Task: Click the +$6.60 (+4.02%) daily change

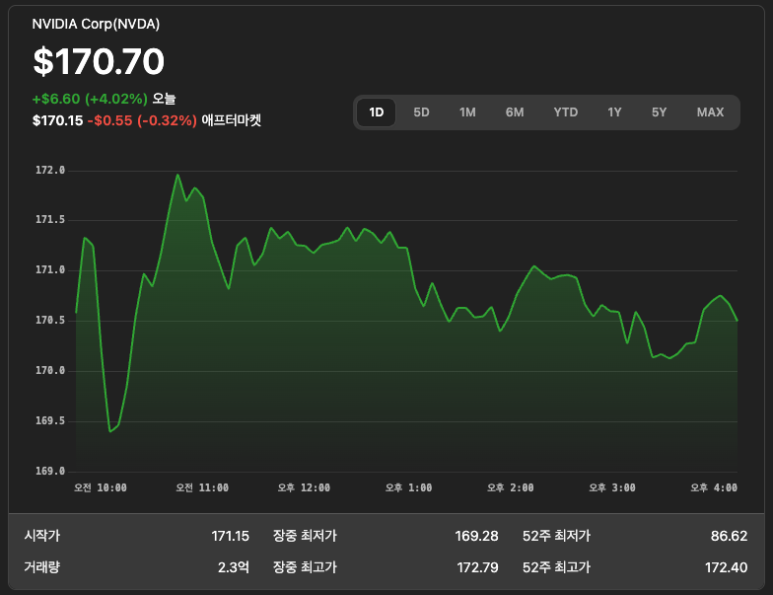Action: (90, 99)
